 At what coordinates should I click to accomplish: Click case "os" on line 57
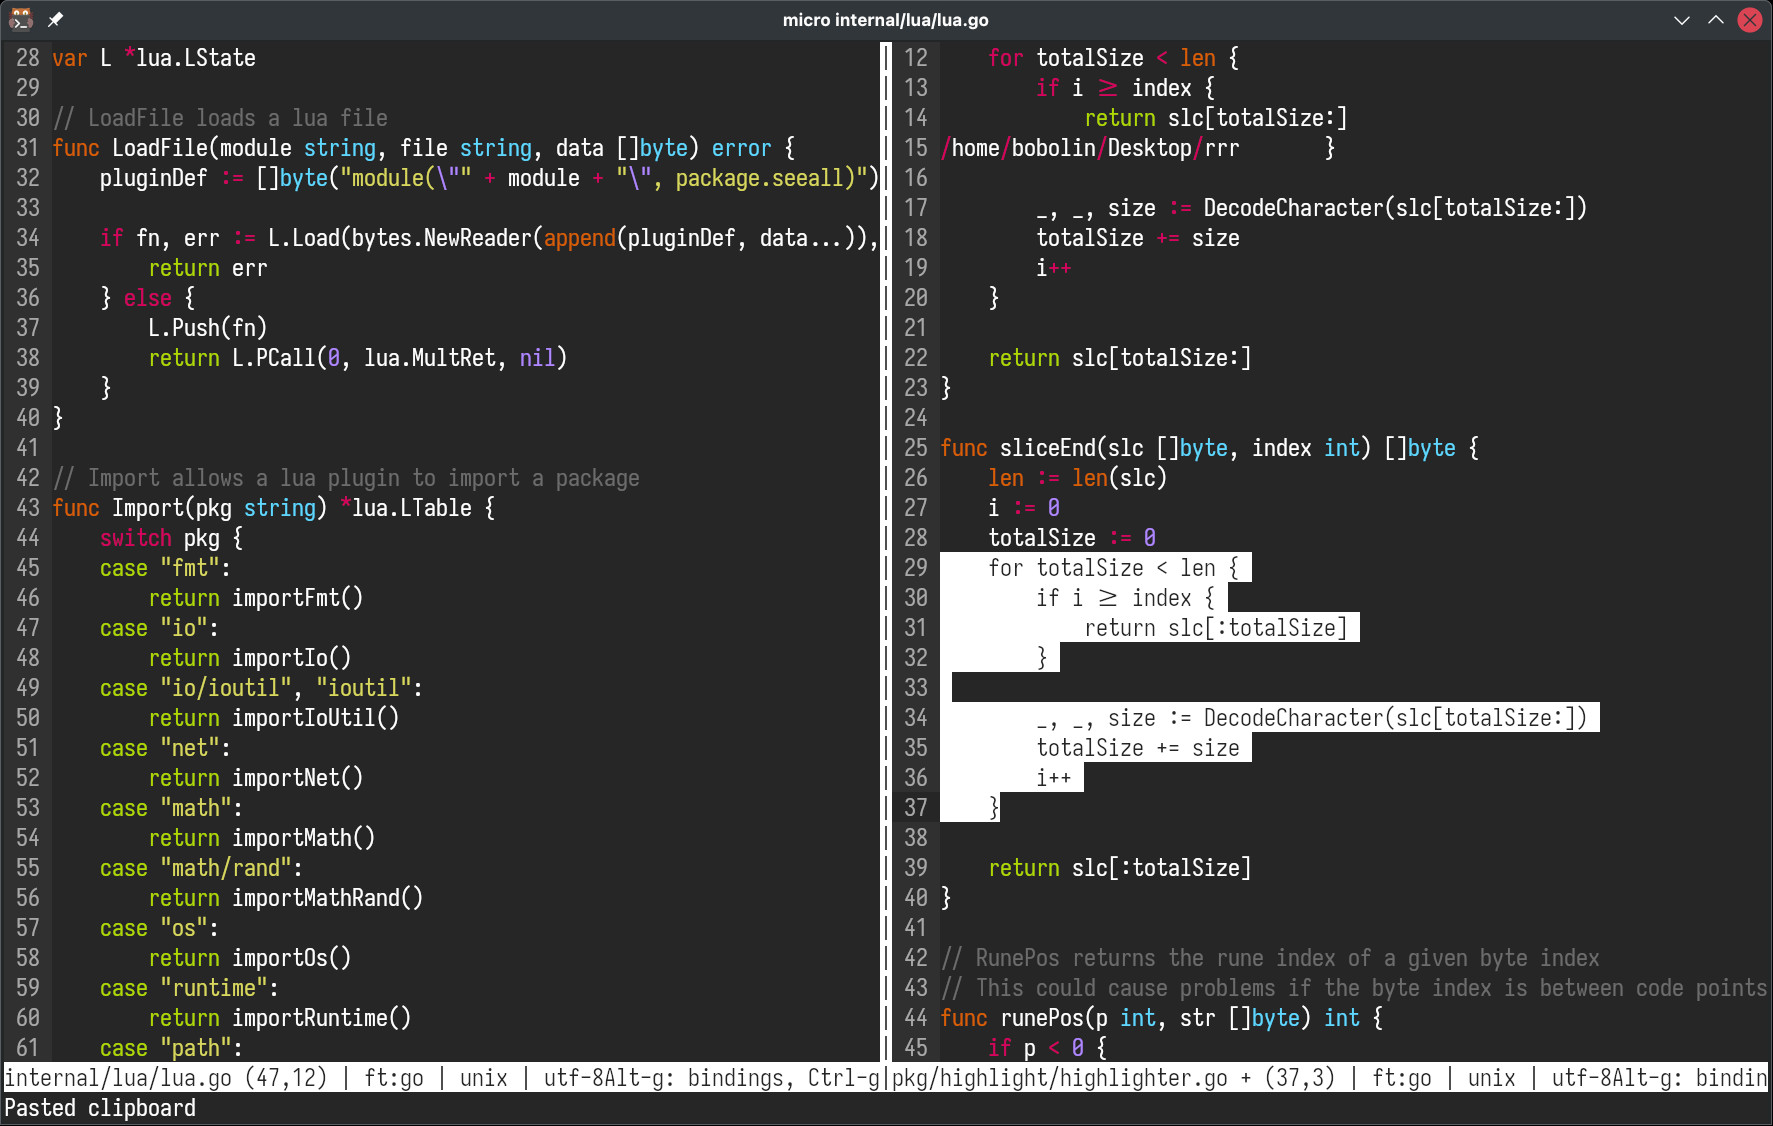(x=160, y=928)
